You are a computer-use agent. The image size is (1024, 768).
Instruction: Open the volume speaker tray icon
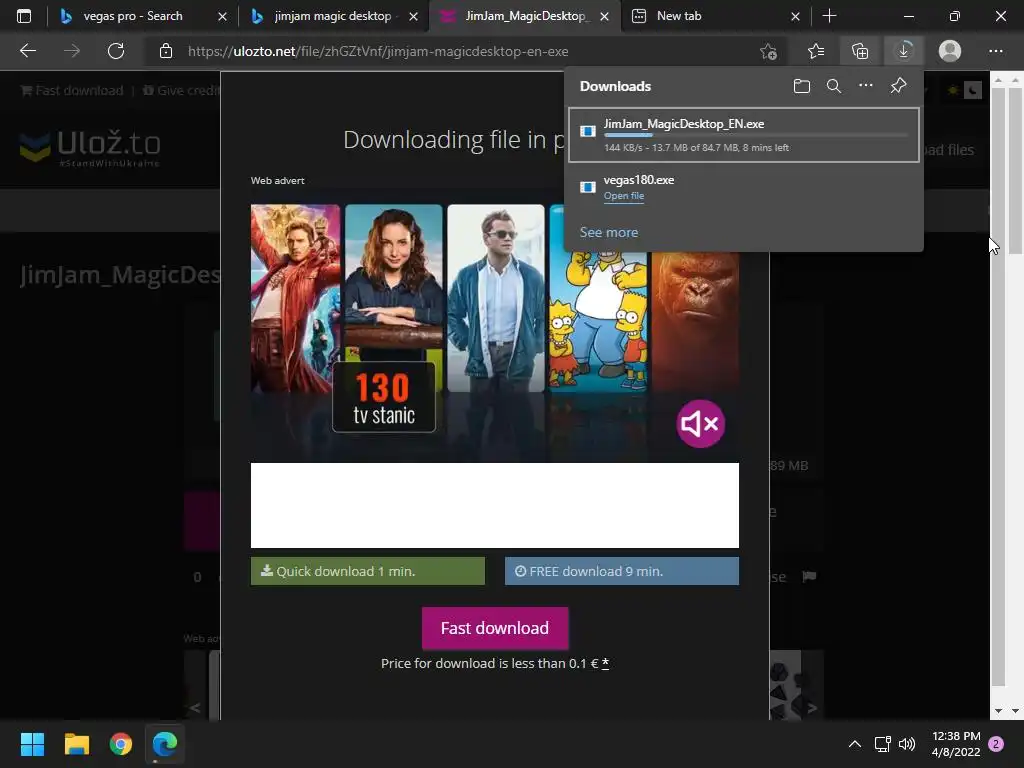(907, 744)
